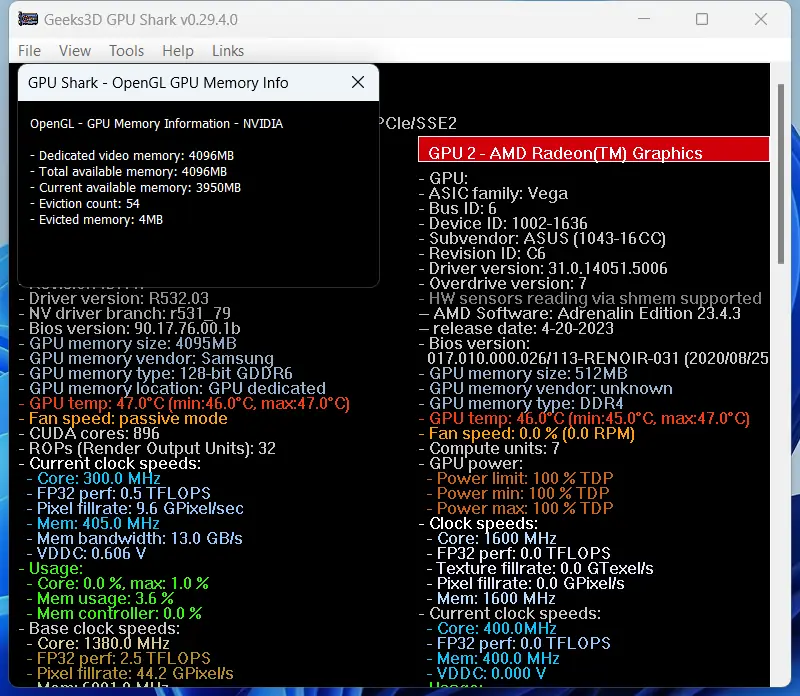Maximize the GPU Shark window

pyautogui.click(x=702, y=19)
